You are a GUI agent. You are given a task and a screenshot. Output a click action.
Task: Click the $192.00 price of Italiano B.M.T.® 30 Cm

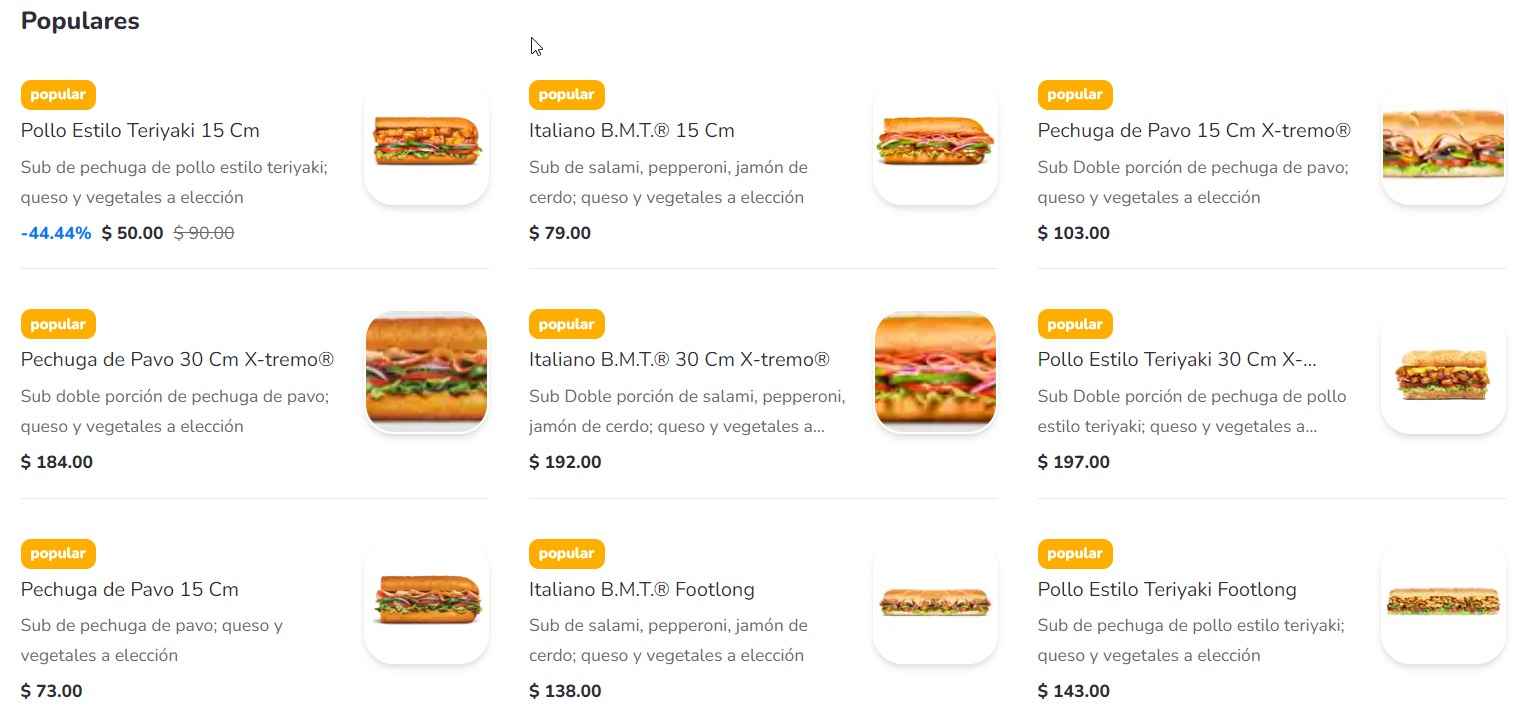coord(565,462)
